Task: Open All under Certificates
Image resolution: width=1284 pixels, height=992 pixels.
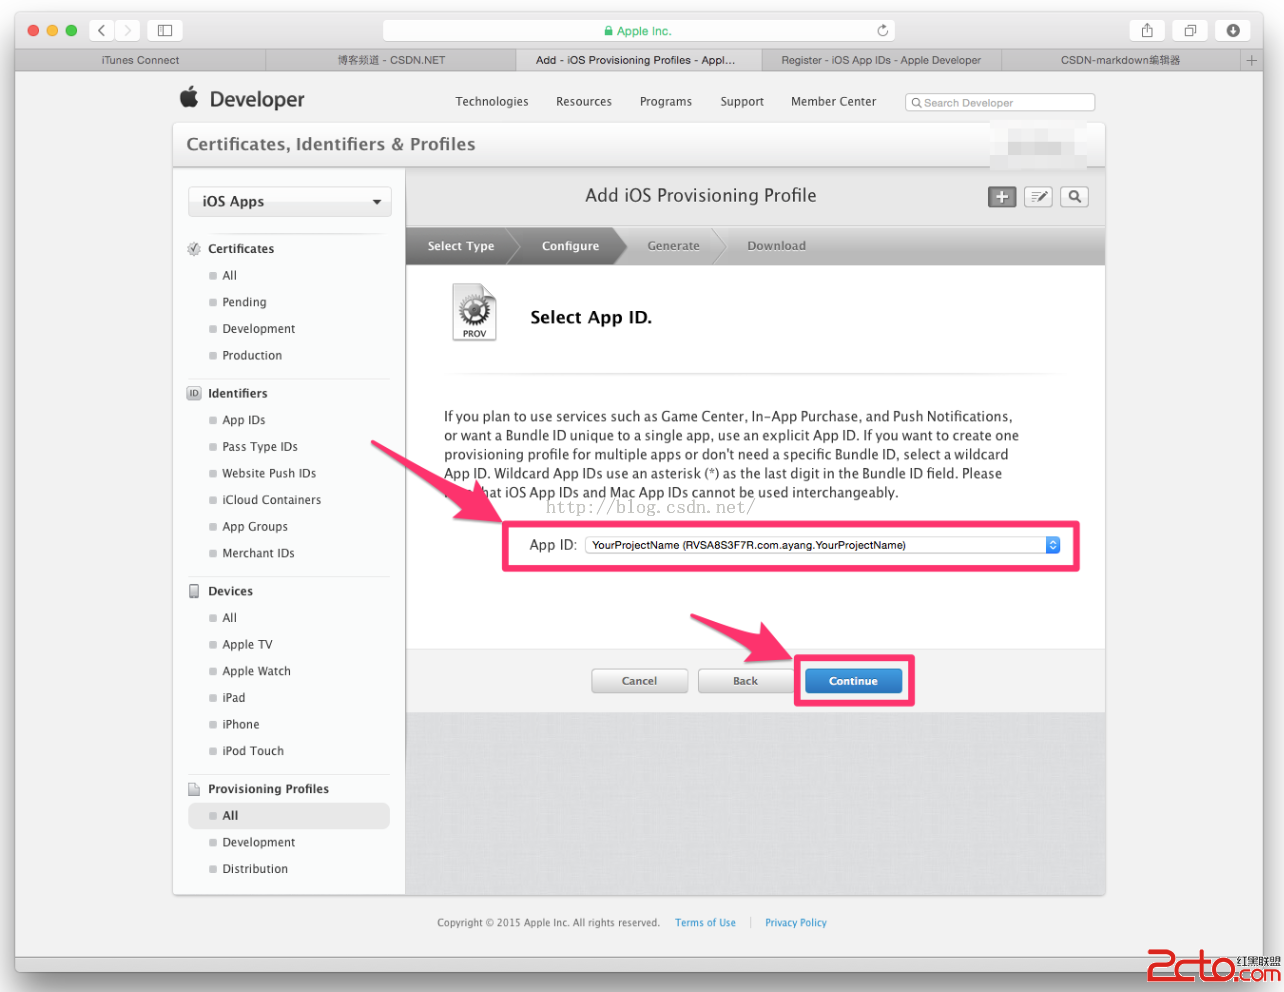Action: pyautogui.click(x=229, y=276)
